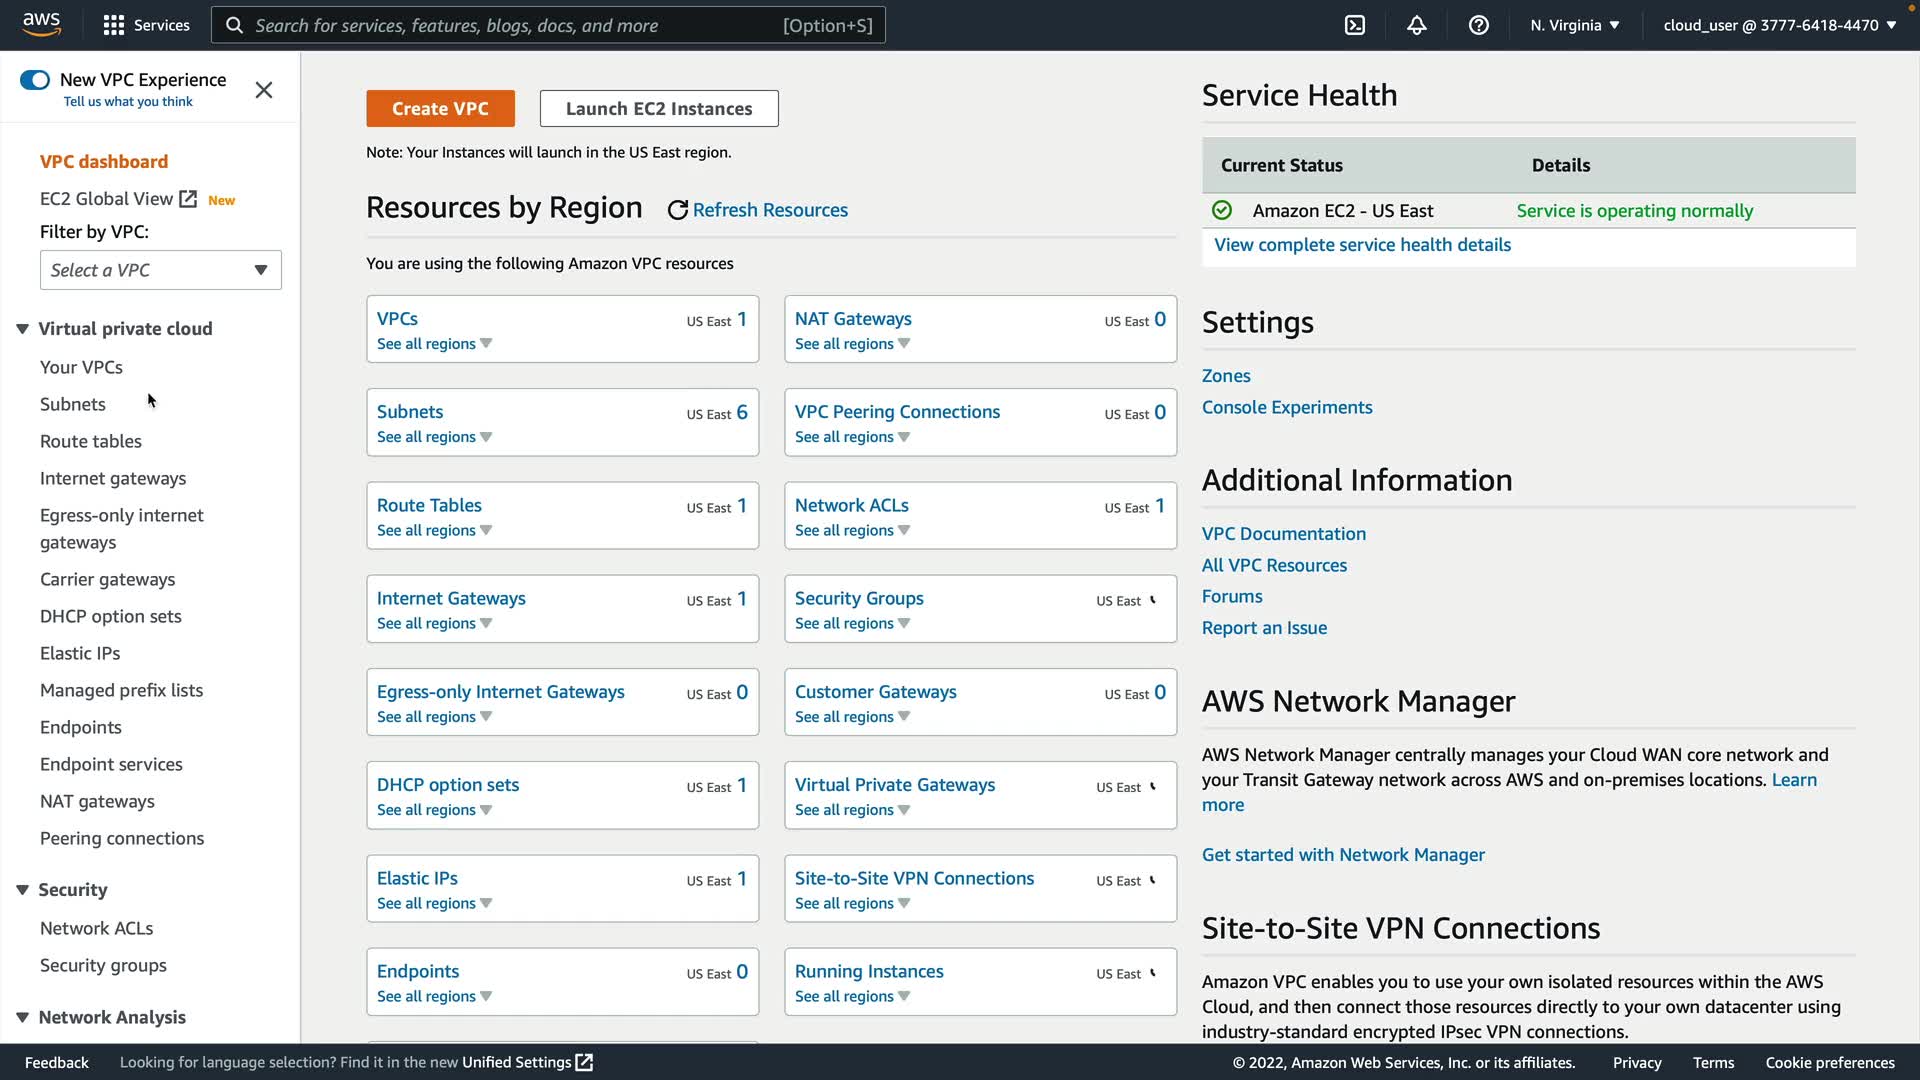Click the Create VPC button
The width and height of the screenshot is (1920, 1080).
tap(440, 109)
